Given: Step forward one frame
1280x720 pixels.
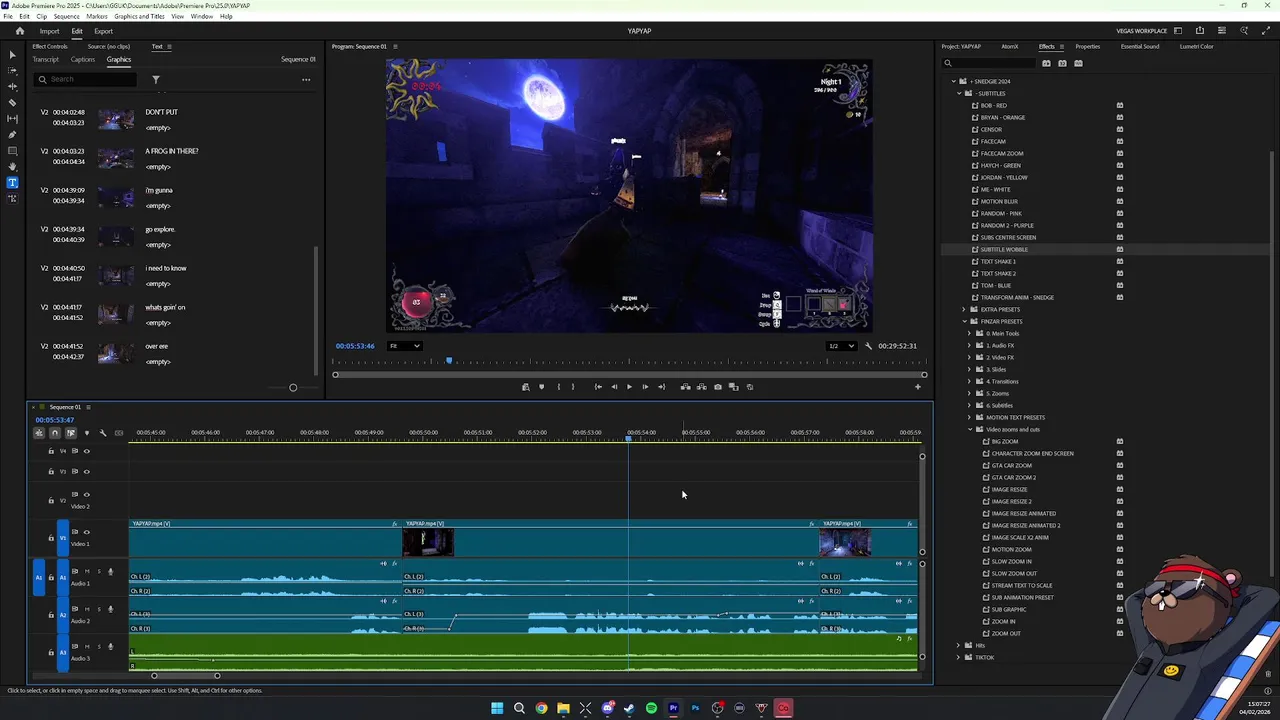Looking at the screenshot, I should [x=645, y=387].
